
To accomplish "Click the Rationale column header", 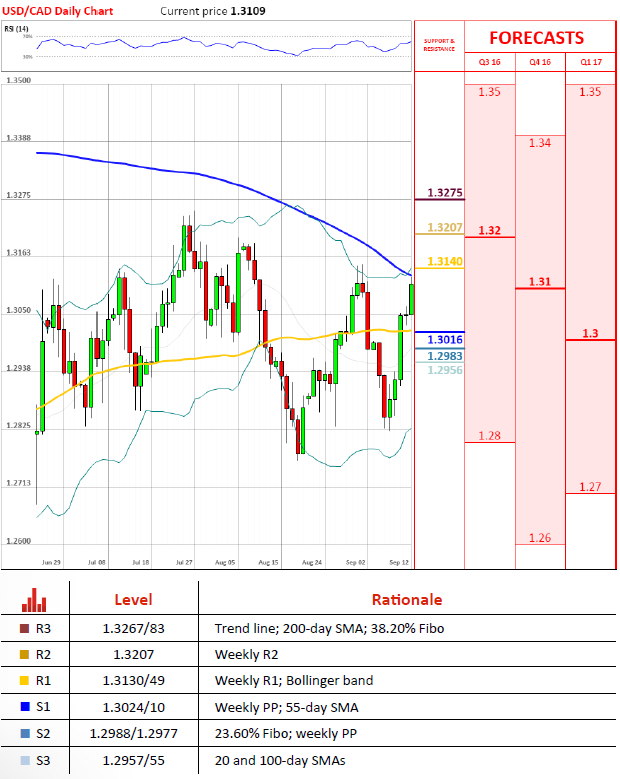I will click(407, 599).
